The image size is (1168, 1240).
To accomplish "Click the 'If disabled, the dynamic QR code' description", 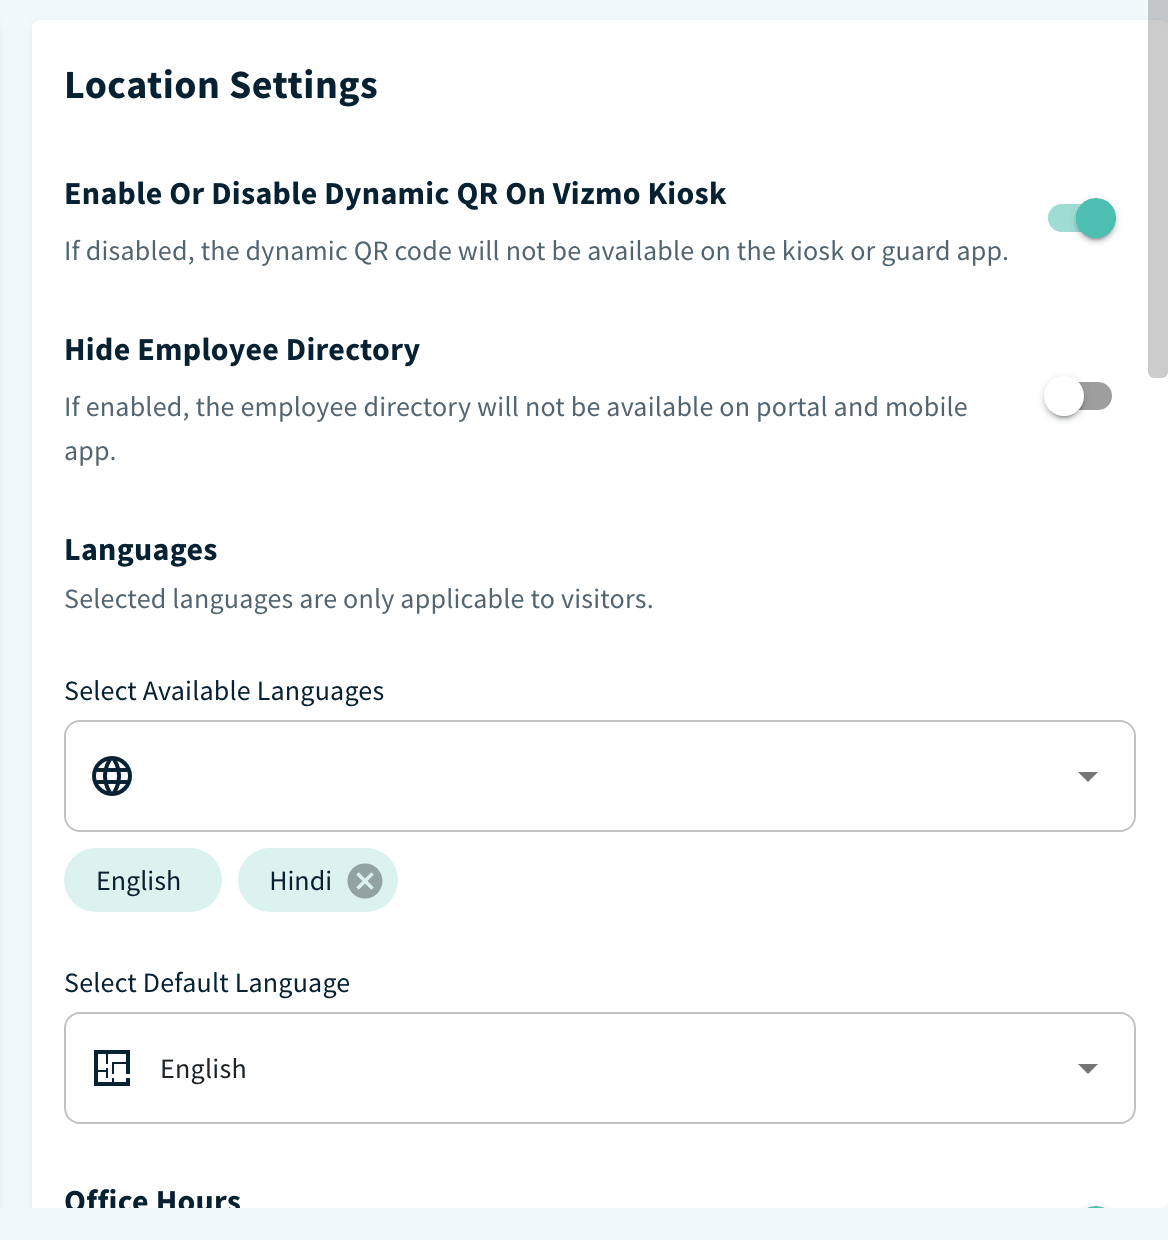I will 536,251.
